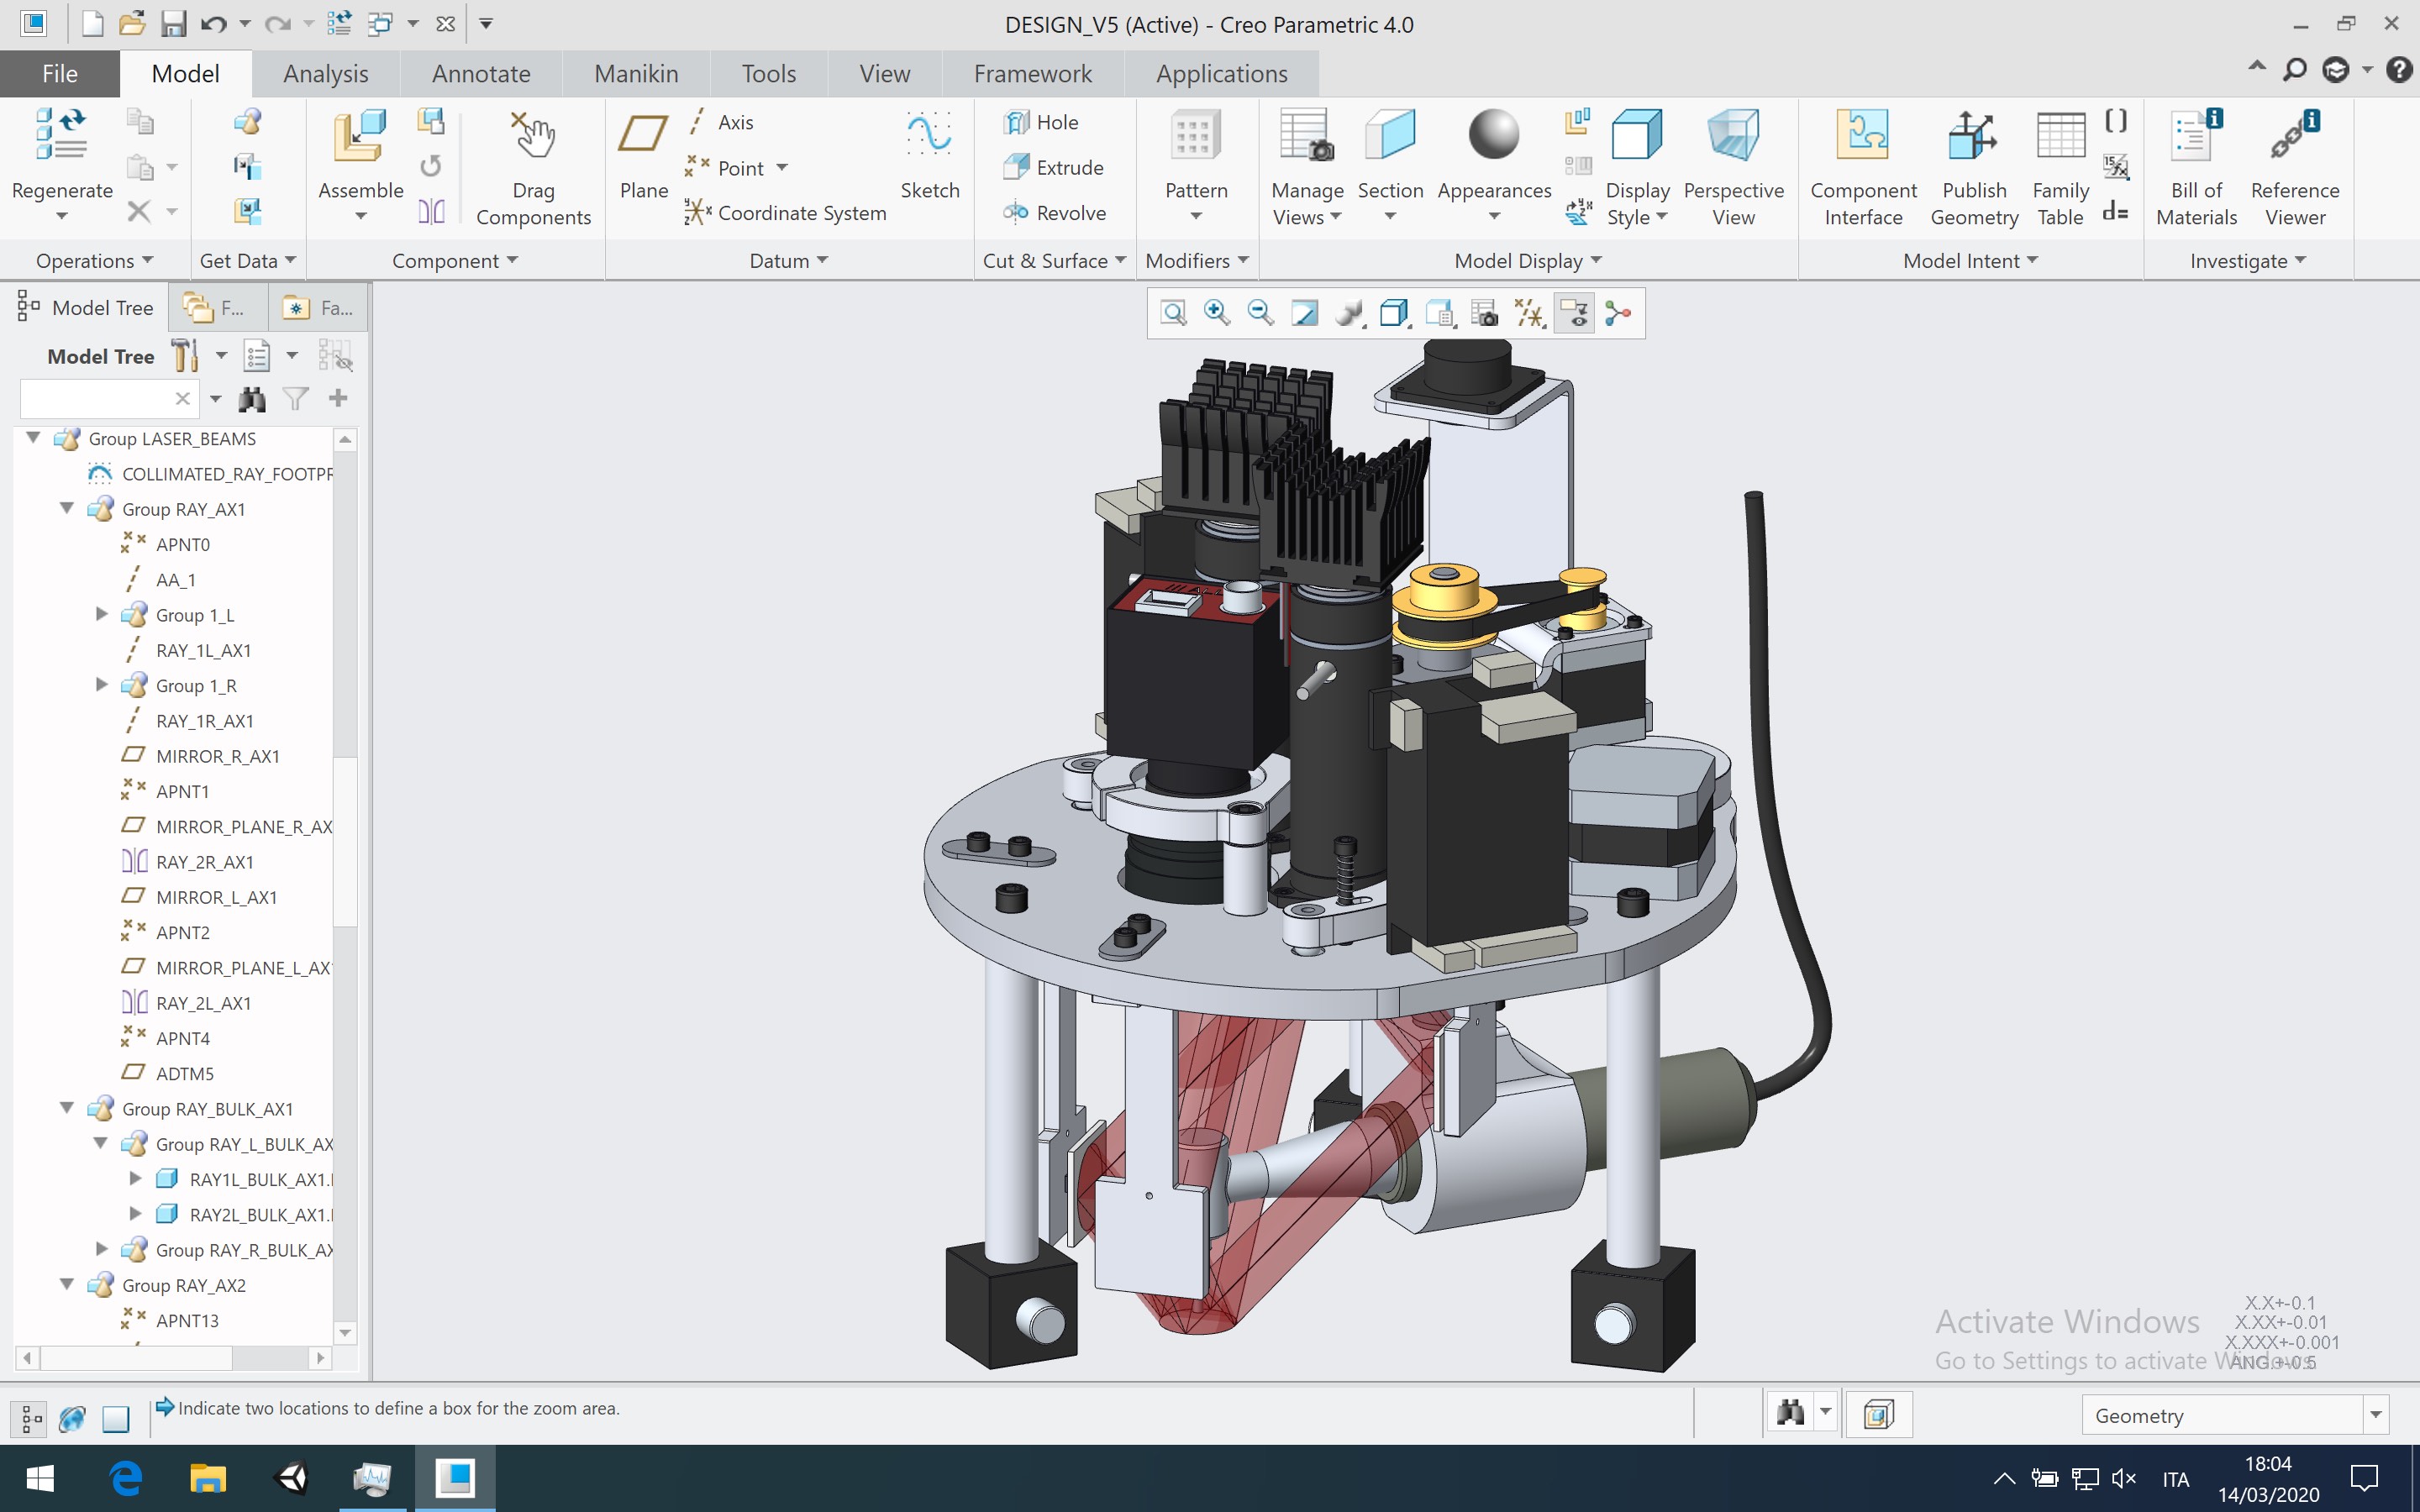Select the Applications tab

(x=1222, y=74)
